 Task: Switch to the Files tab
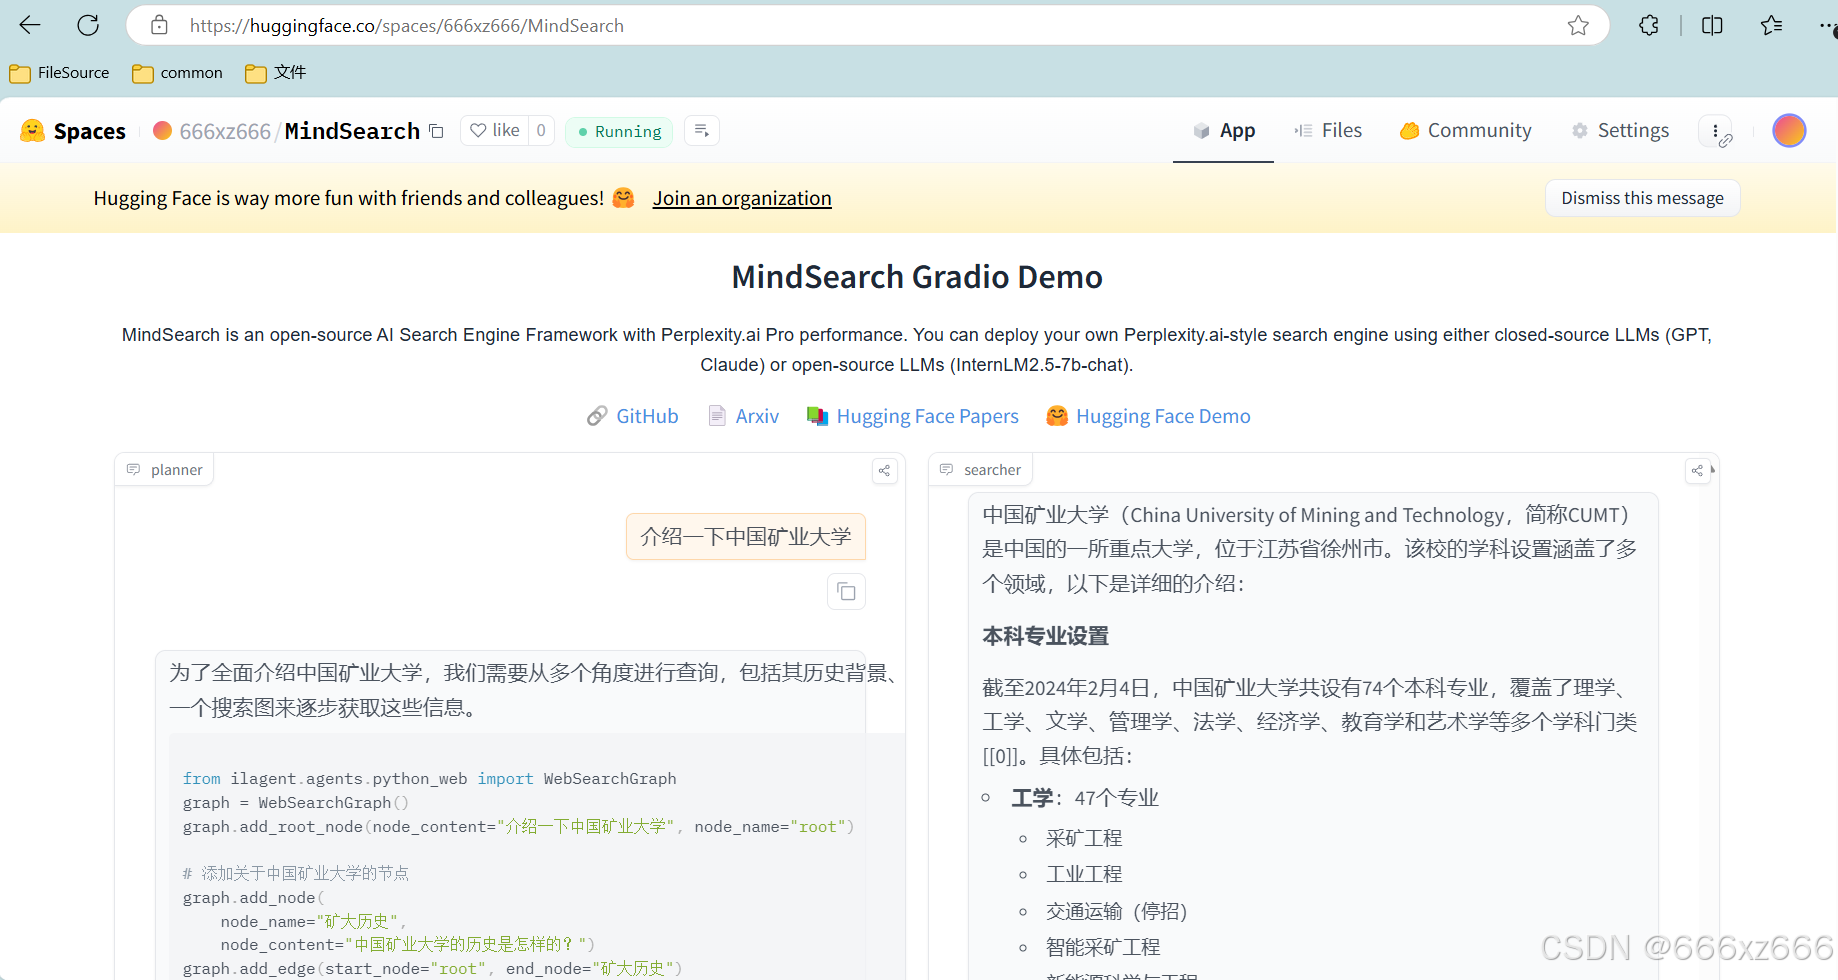[x=1327, y=130]
